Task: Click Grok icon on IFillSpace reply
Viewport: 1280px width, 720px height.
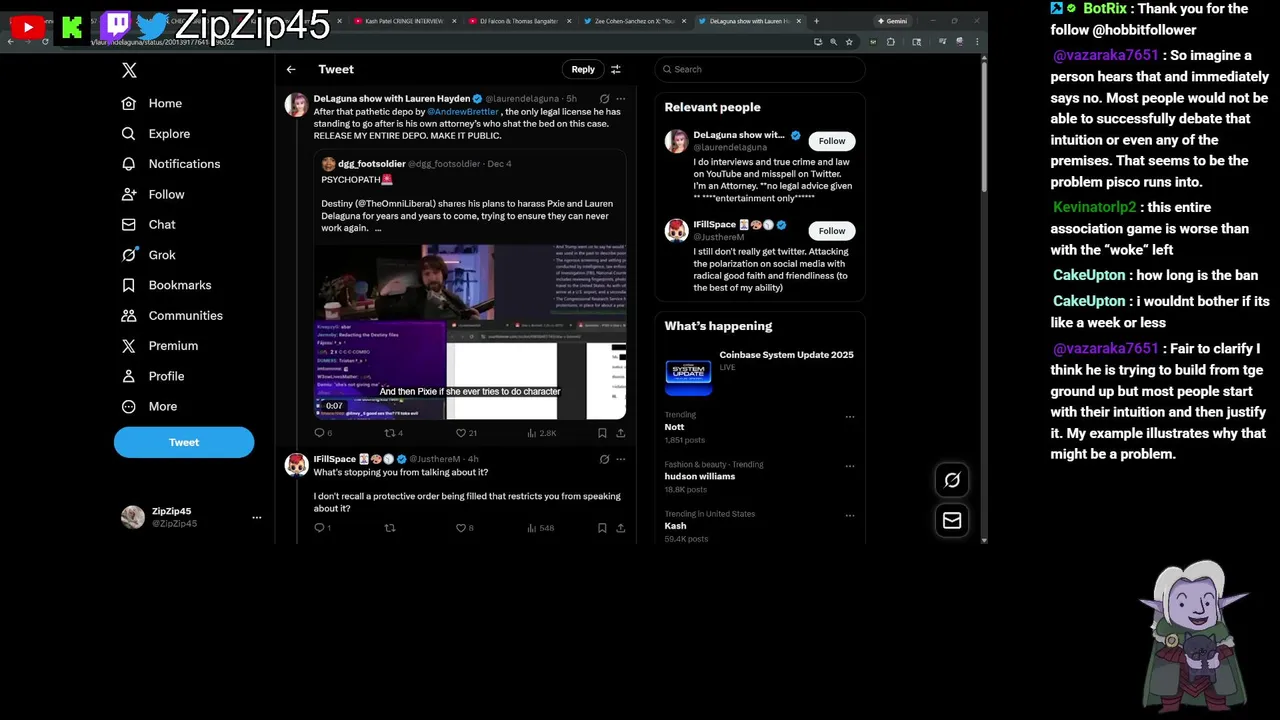Action: click(x=604, y=459)
